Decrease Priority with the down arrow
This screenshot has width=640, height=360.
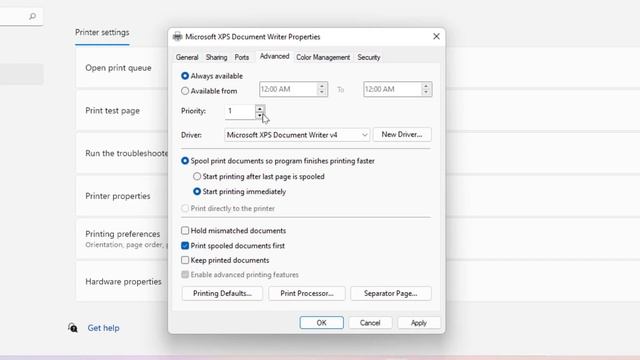[260, 115]
